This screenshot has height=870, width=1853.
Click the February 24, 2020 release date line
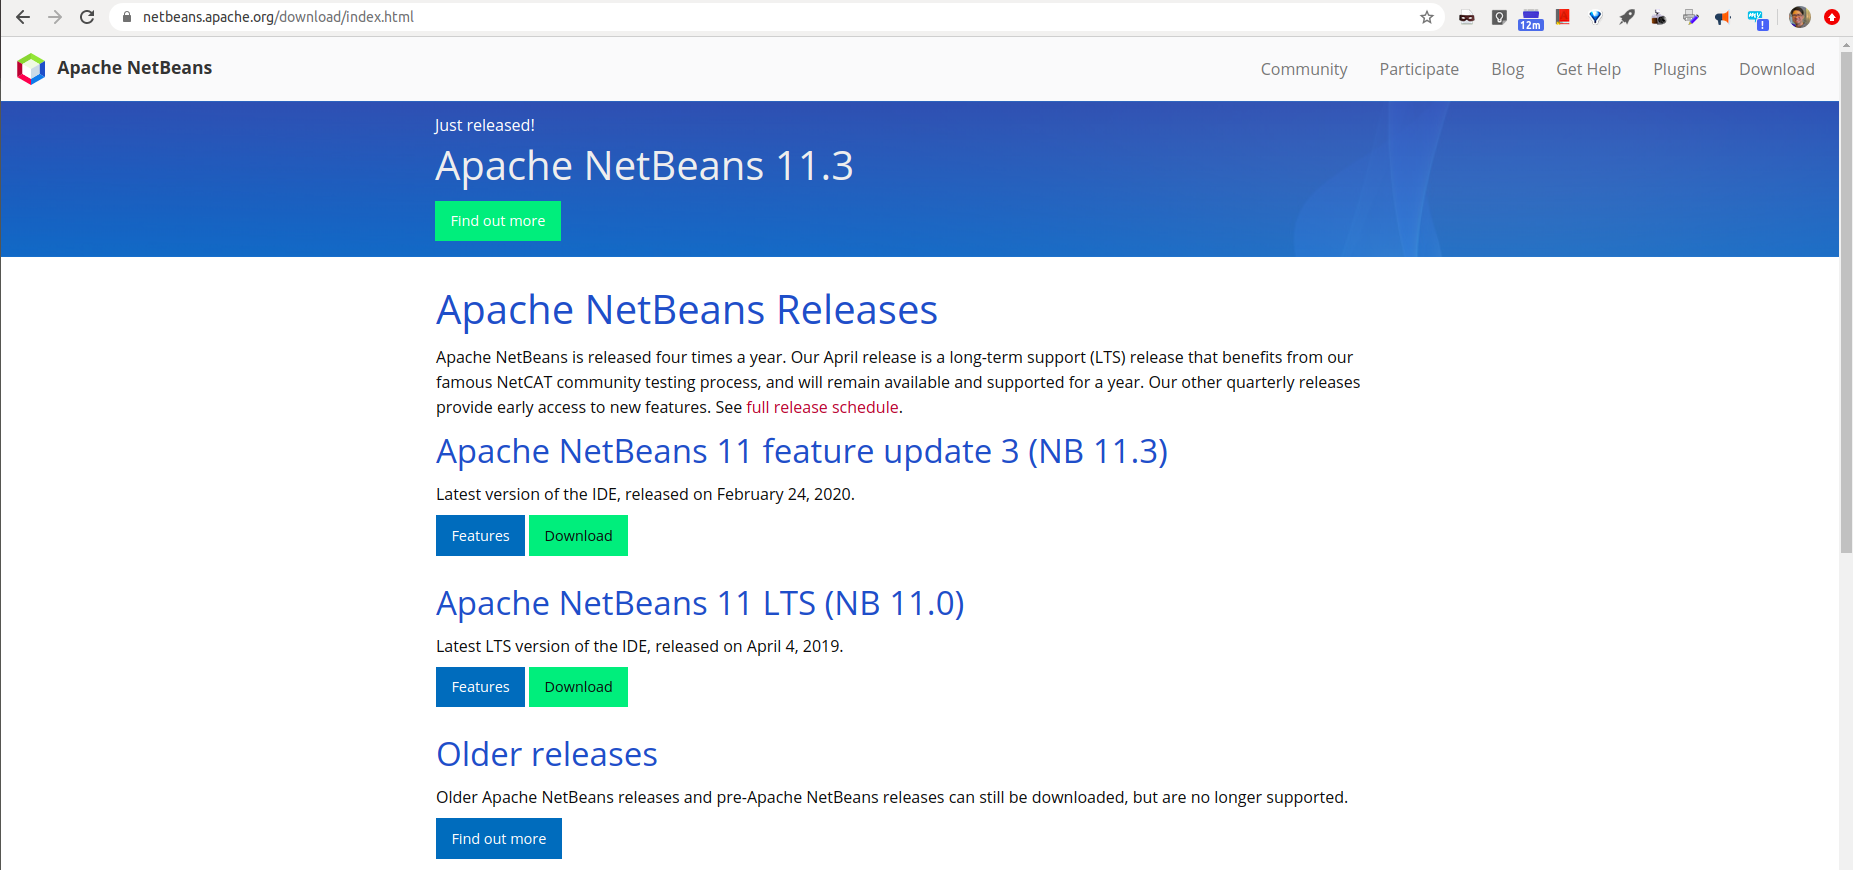click(645, 494)
